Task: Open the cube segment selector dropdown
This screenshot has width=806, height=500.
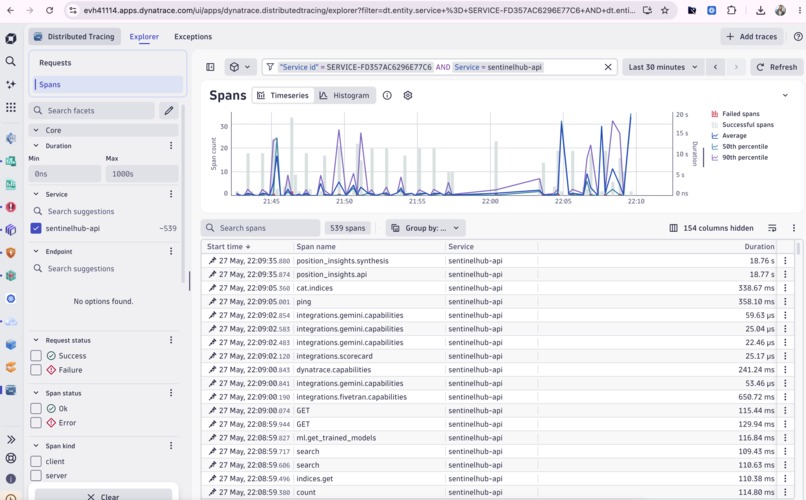Action: (240, 67)
